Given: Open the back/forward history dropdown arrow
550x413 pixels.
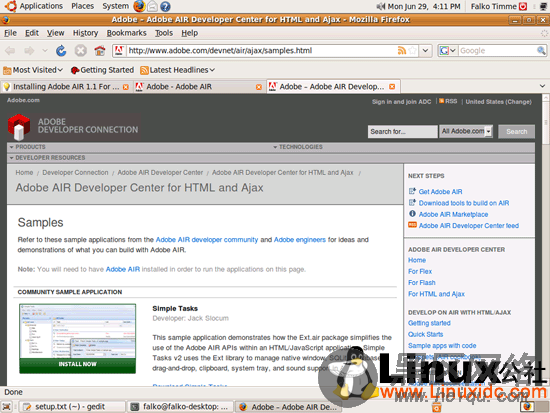Looking at the screenshot, I should point(45,51).
